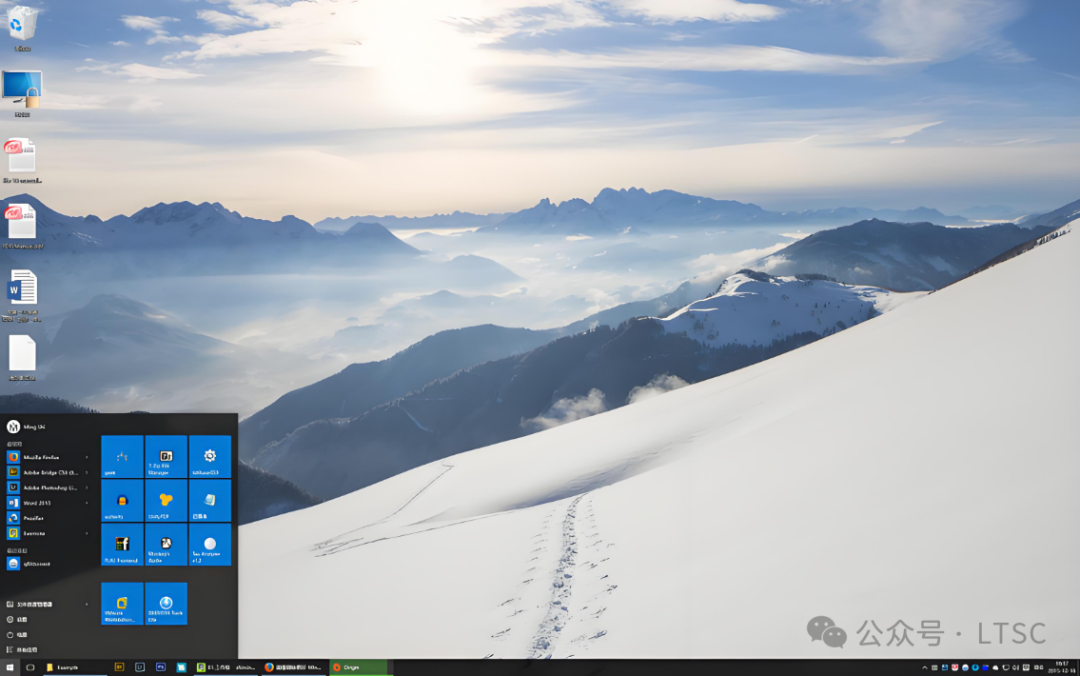The height and width of the screenshot is (676, 1080).
Task: Open the tile with the yellow blob icon
Action: coord(166,500)
